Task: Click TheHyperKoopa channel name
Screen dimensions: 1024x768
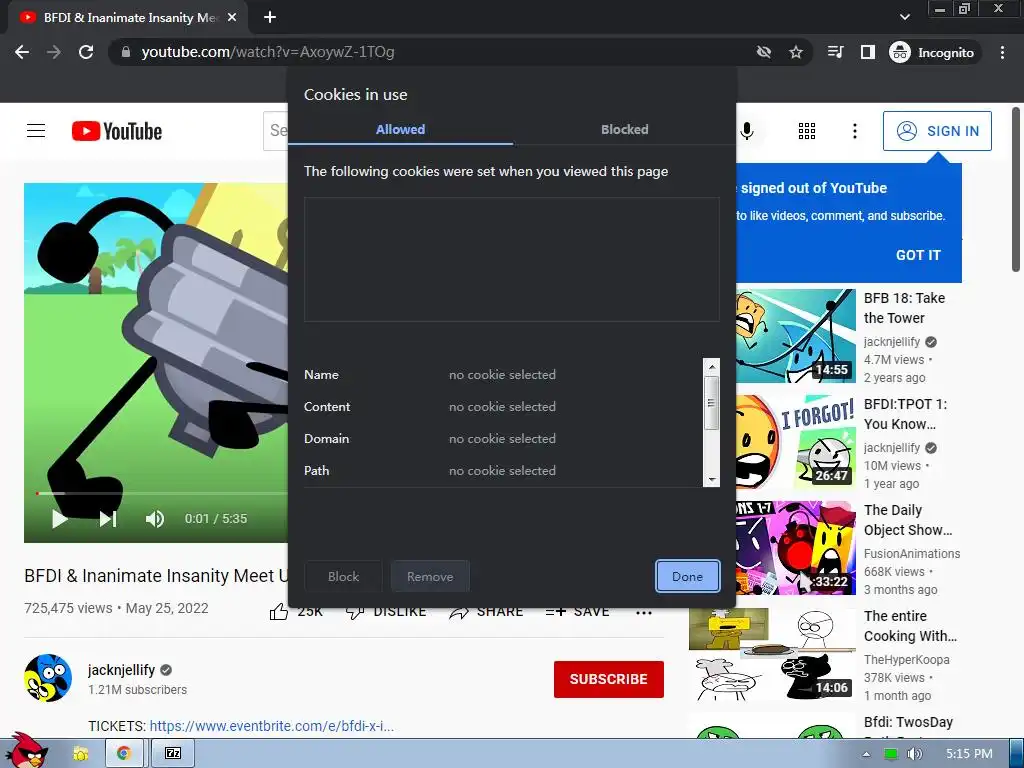Action: click(906, 660)
